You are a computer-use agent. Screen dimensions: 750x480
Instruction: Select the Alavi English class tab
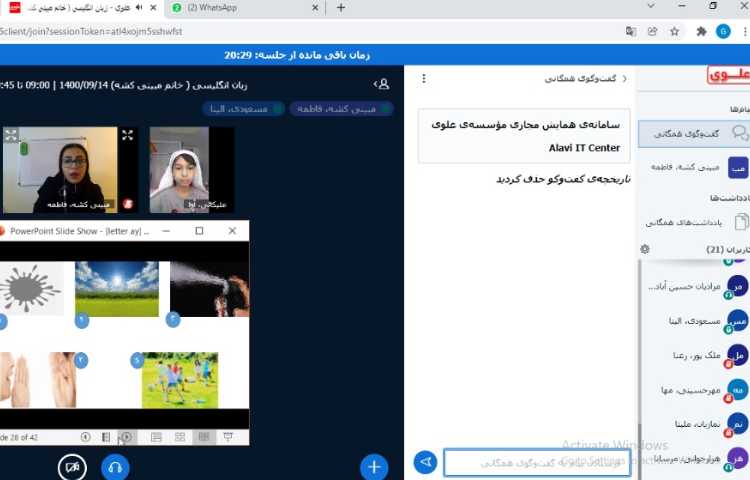(81, 8)
